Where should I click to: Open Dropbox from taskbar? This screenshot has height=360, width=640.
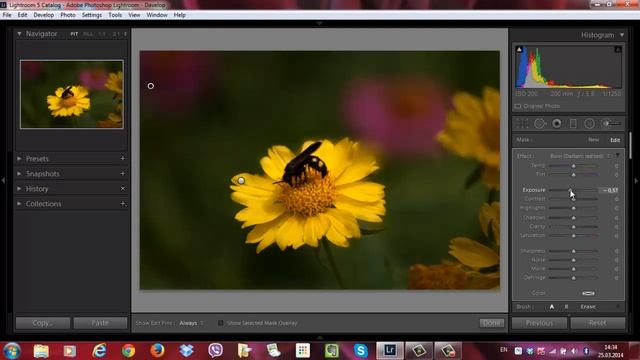(186, 351)
